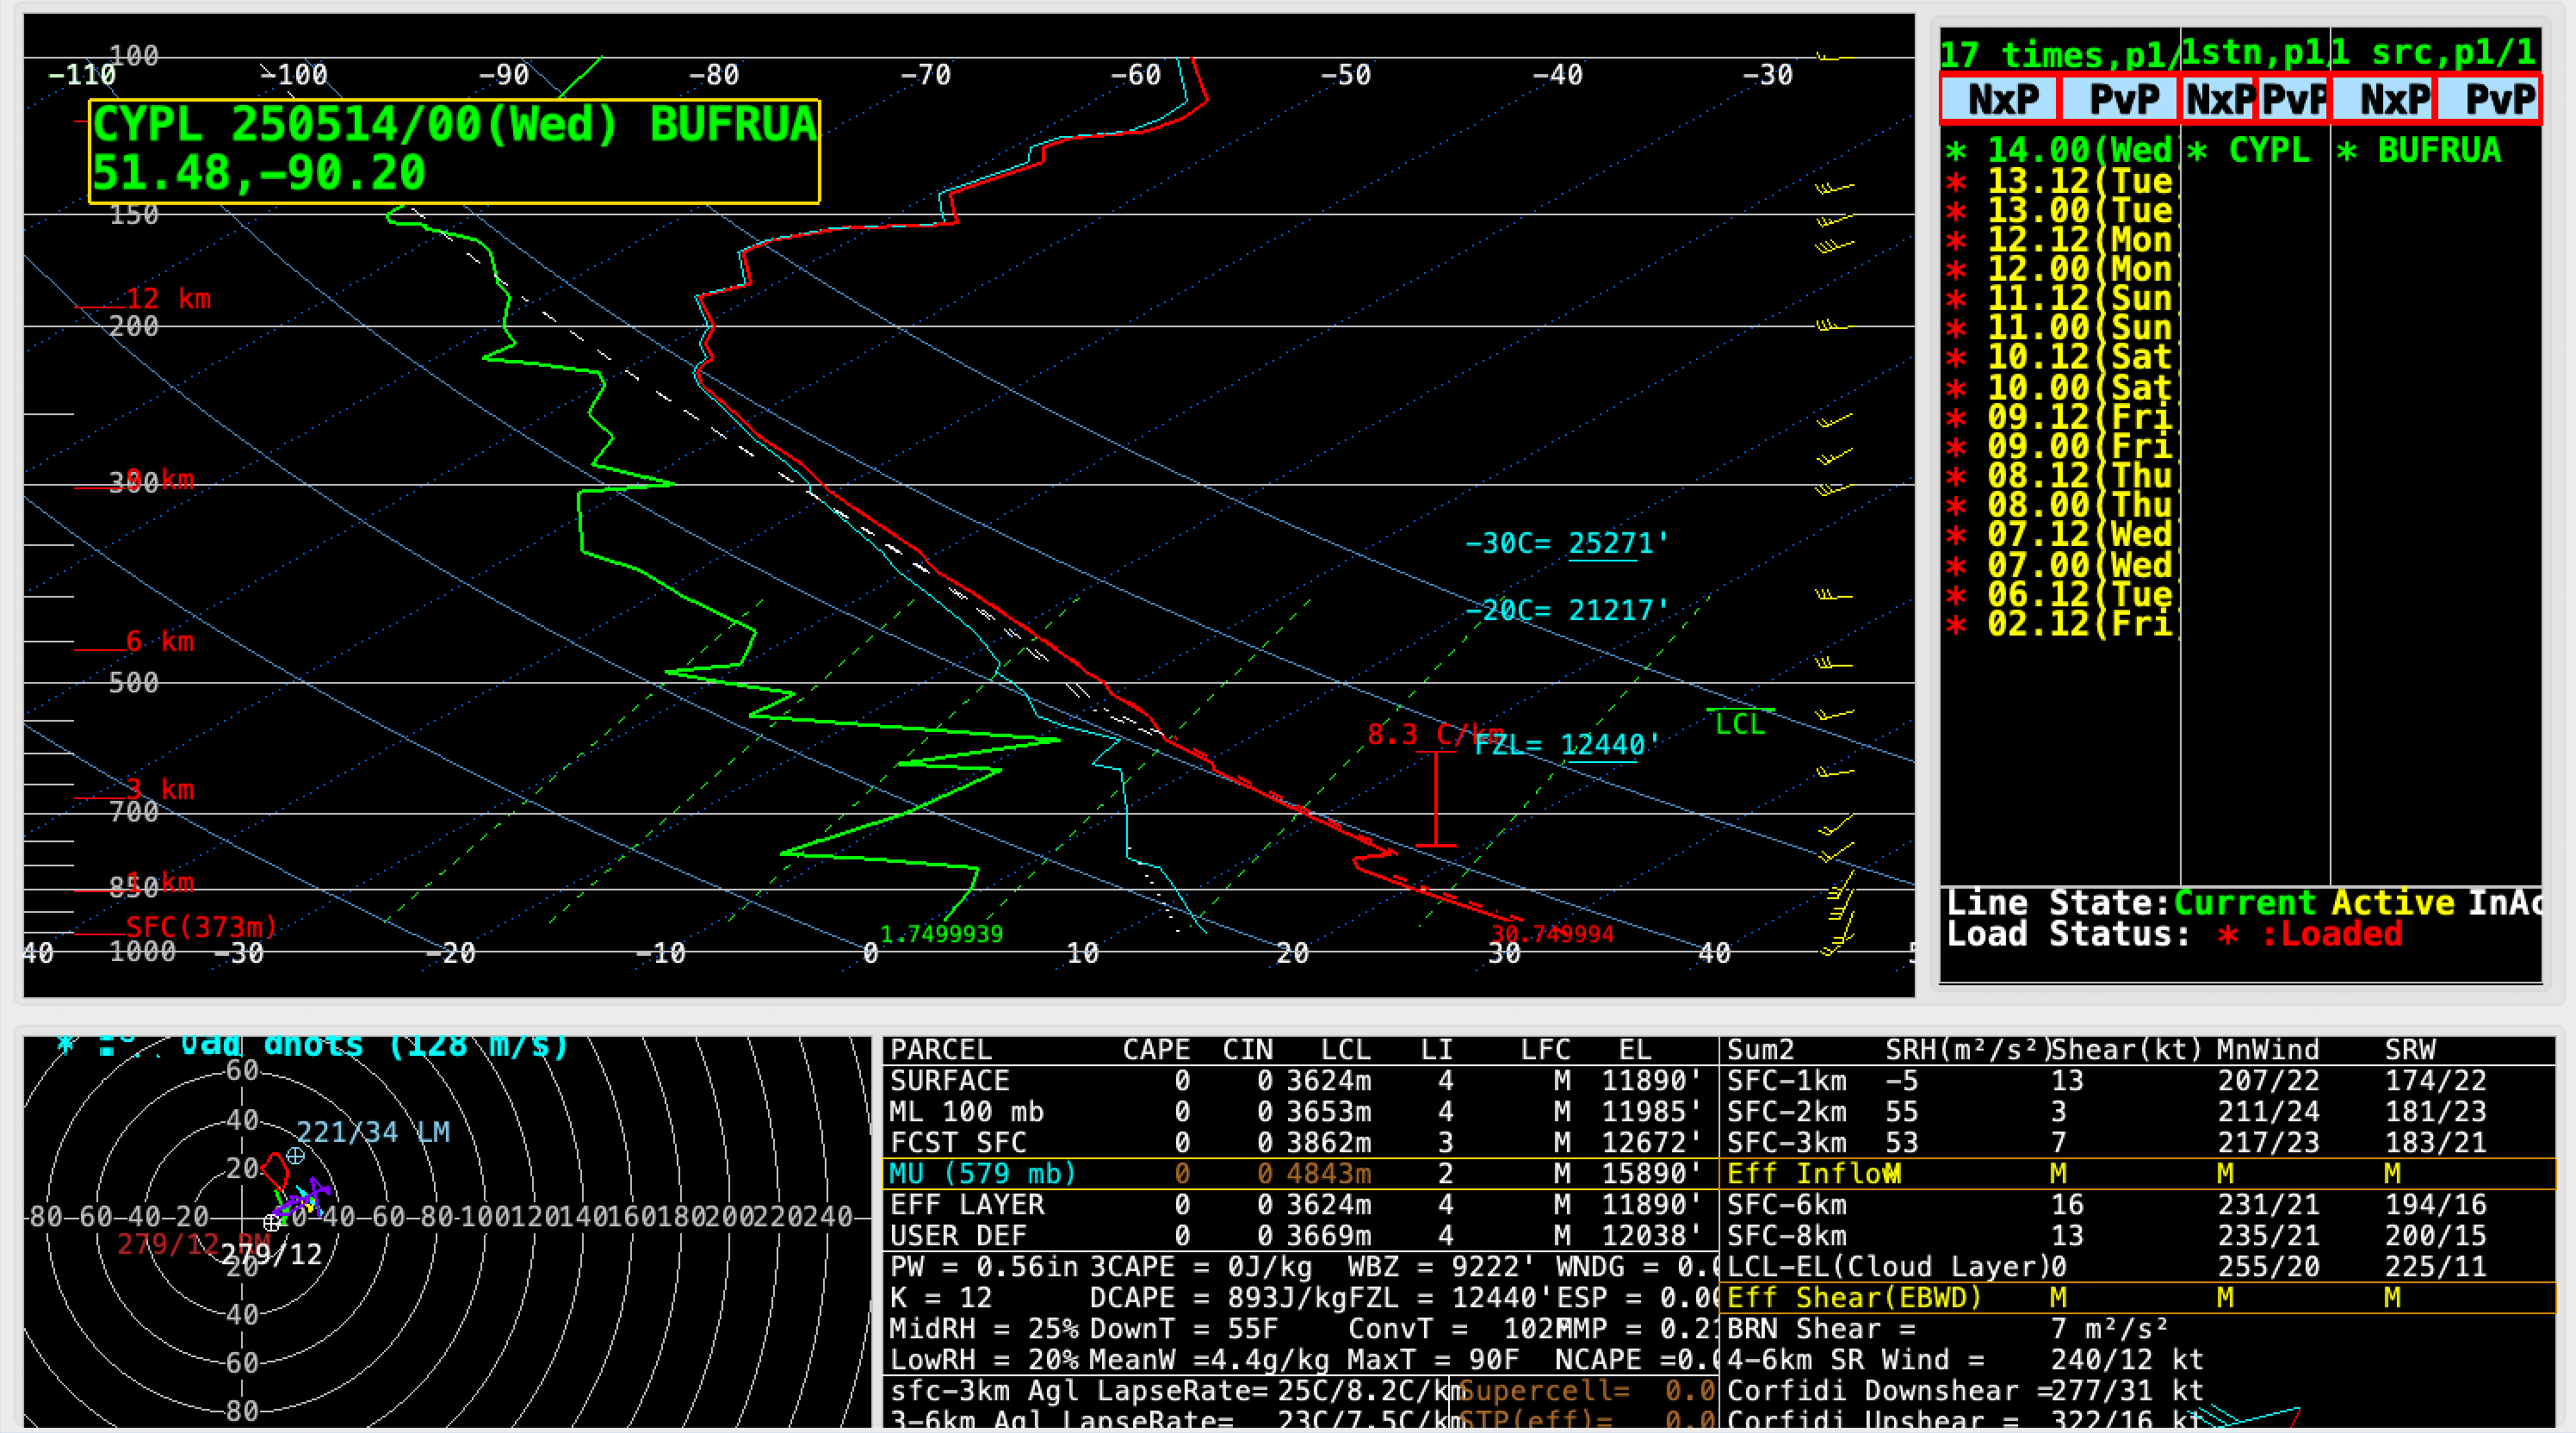Click the red surface temperature value 30.749994
Screen dimensions: 2576x1433
coord(1552,934)
